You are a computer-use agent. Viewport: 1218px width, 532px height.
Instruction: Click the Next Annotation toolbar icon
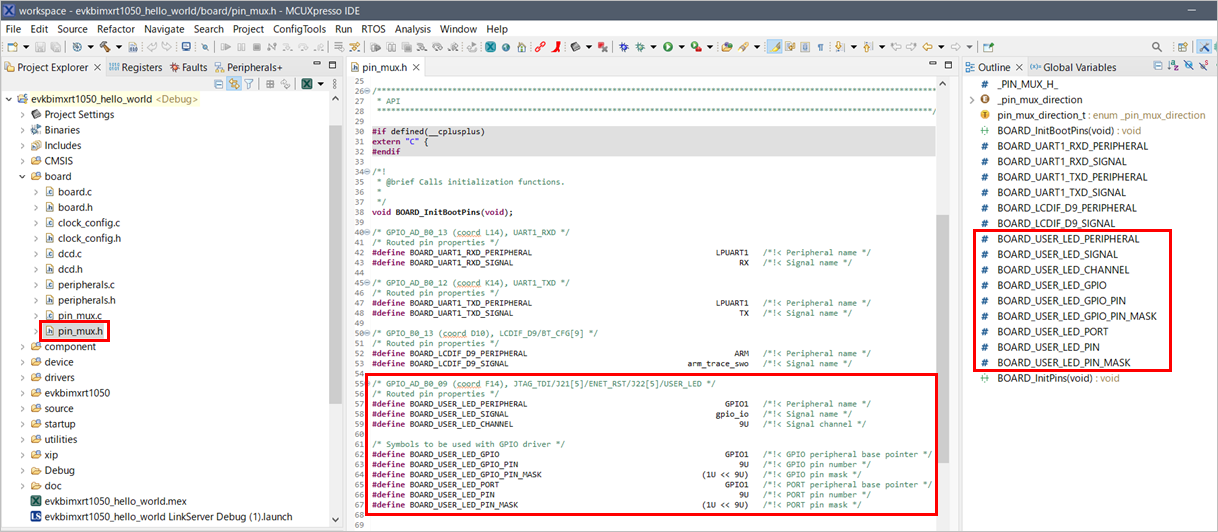click(838, 46)
